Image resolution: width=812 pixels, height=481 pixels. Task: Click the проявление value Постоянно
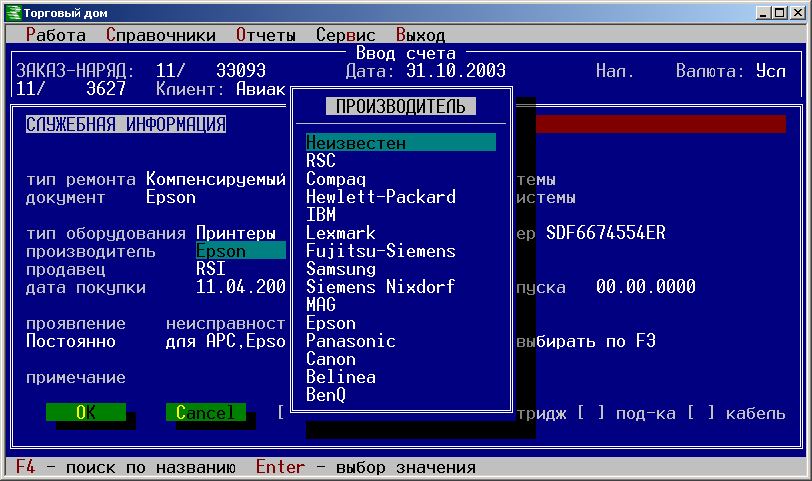click(x=71, y=341)
